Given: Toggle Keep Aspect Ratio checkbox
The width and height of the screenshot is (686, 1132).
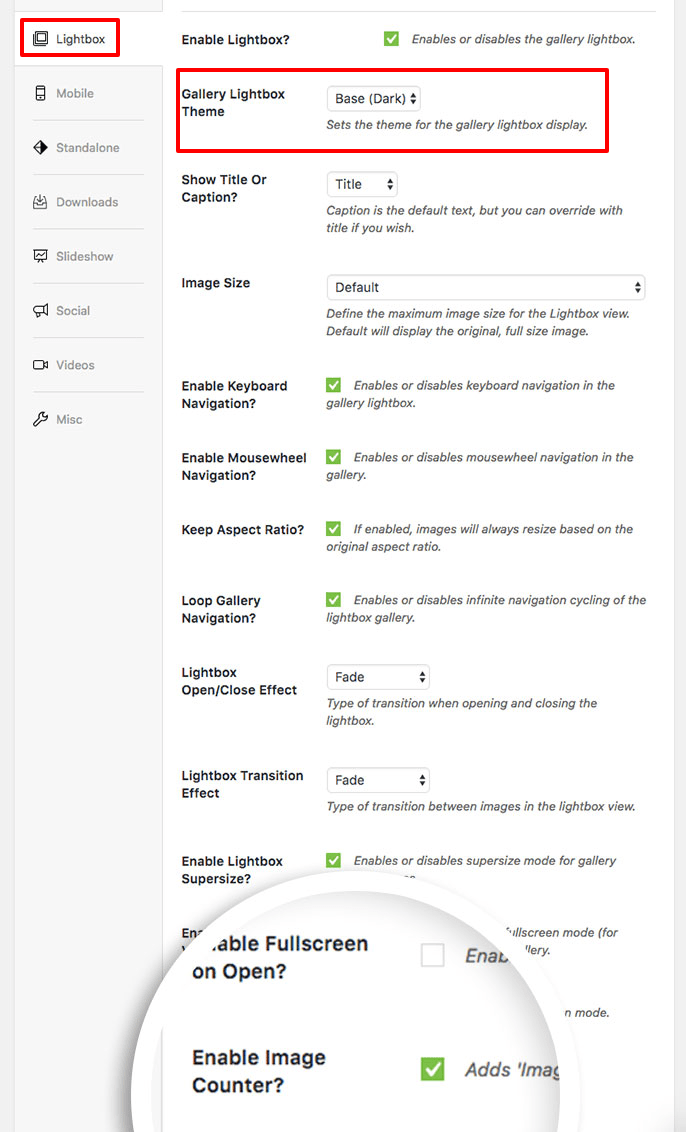Looking at the screenshot, I should point(333,529).
